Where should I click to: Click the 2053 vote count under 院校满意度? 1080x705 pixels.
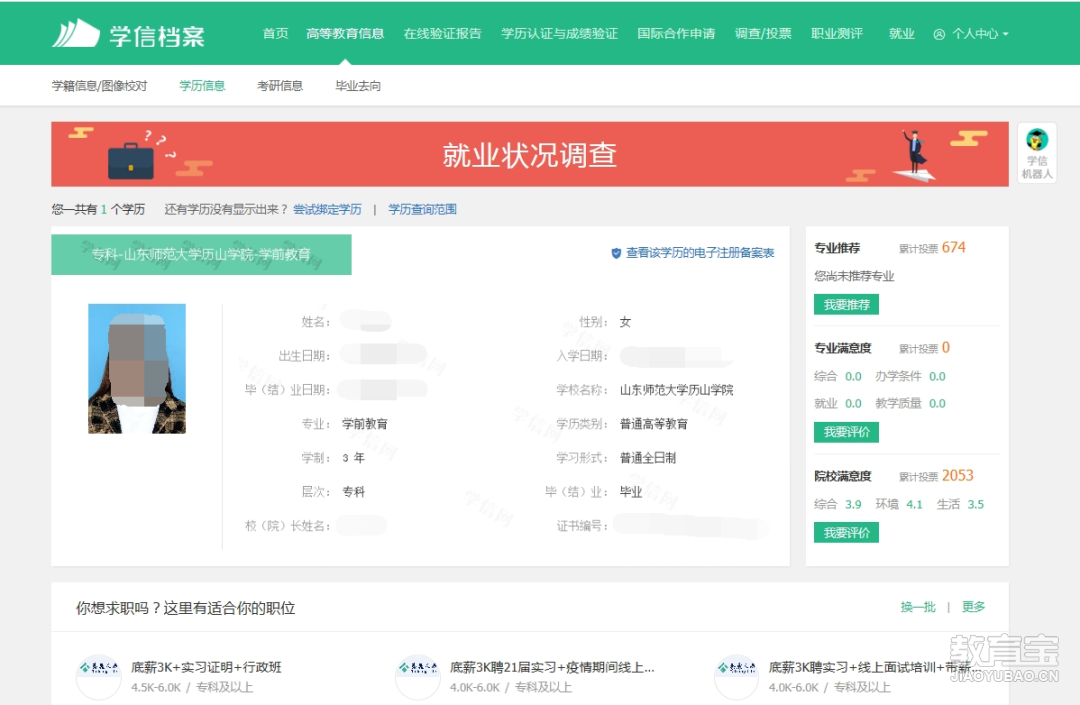pyautogui.click(x=957, y=476)
